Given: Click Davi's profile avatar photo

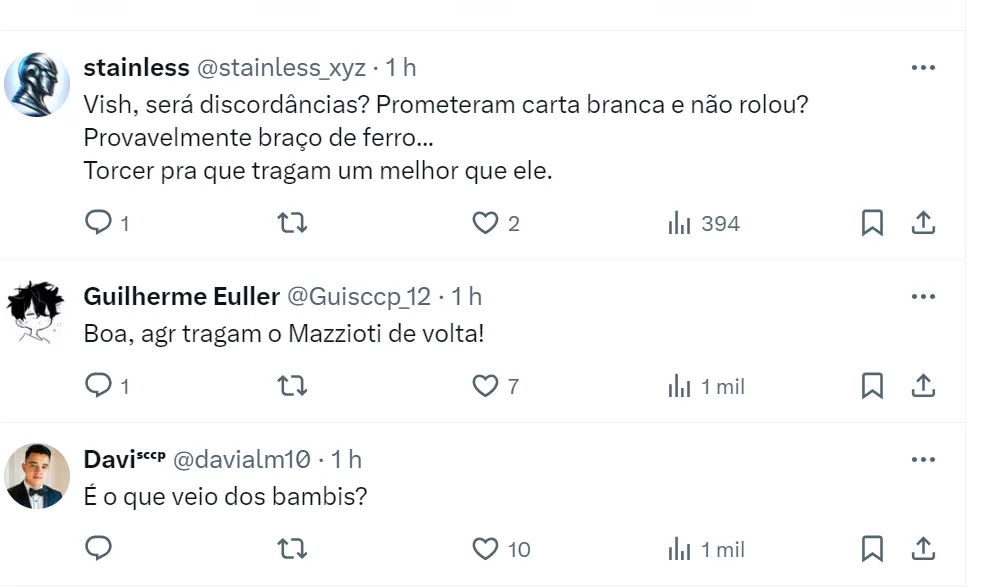Looking at the screenshot, I should (37, 477).
